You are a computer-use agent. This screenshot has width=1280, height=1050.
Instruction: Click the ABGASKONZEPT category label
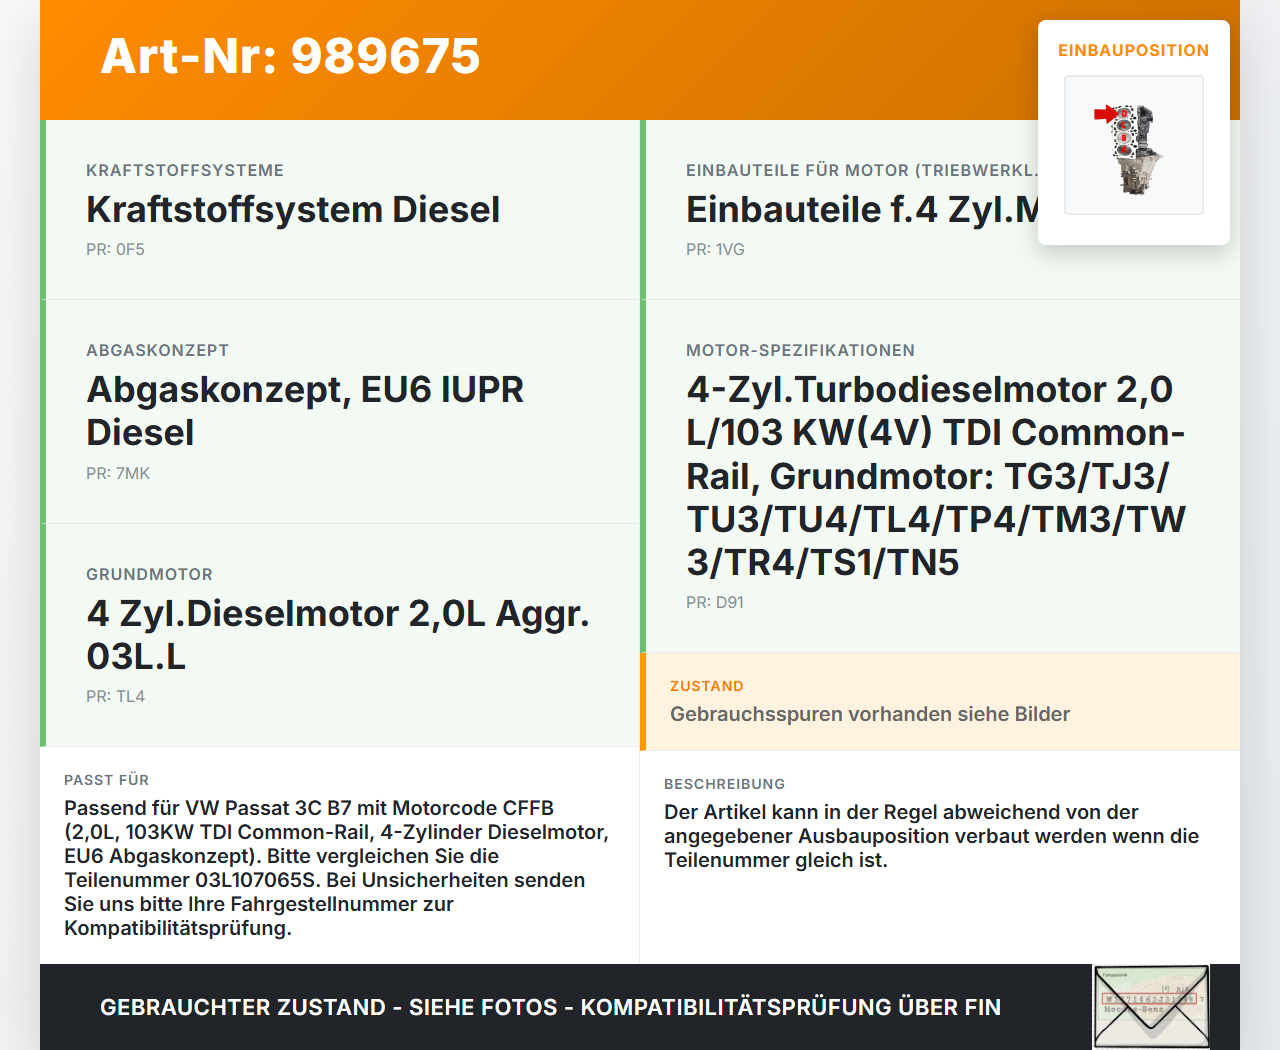tap(158, 350)
